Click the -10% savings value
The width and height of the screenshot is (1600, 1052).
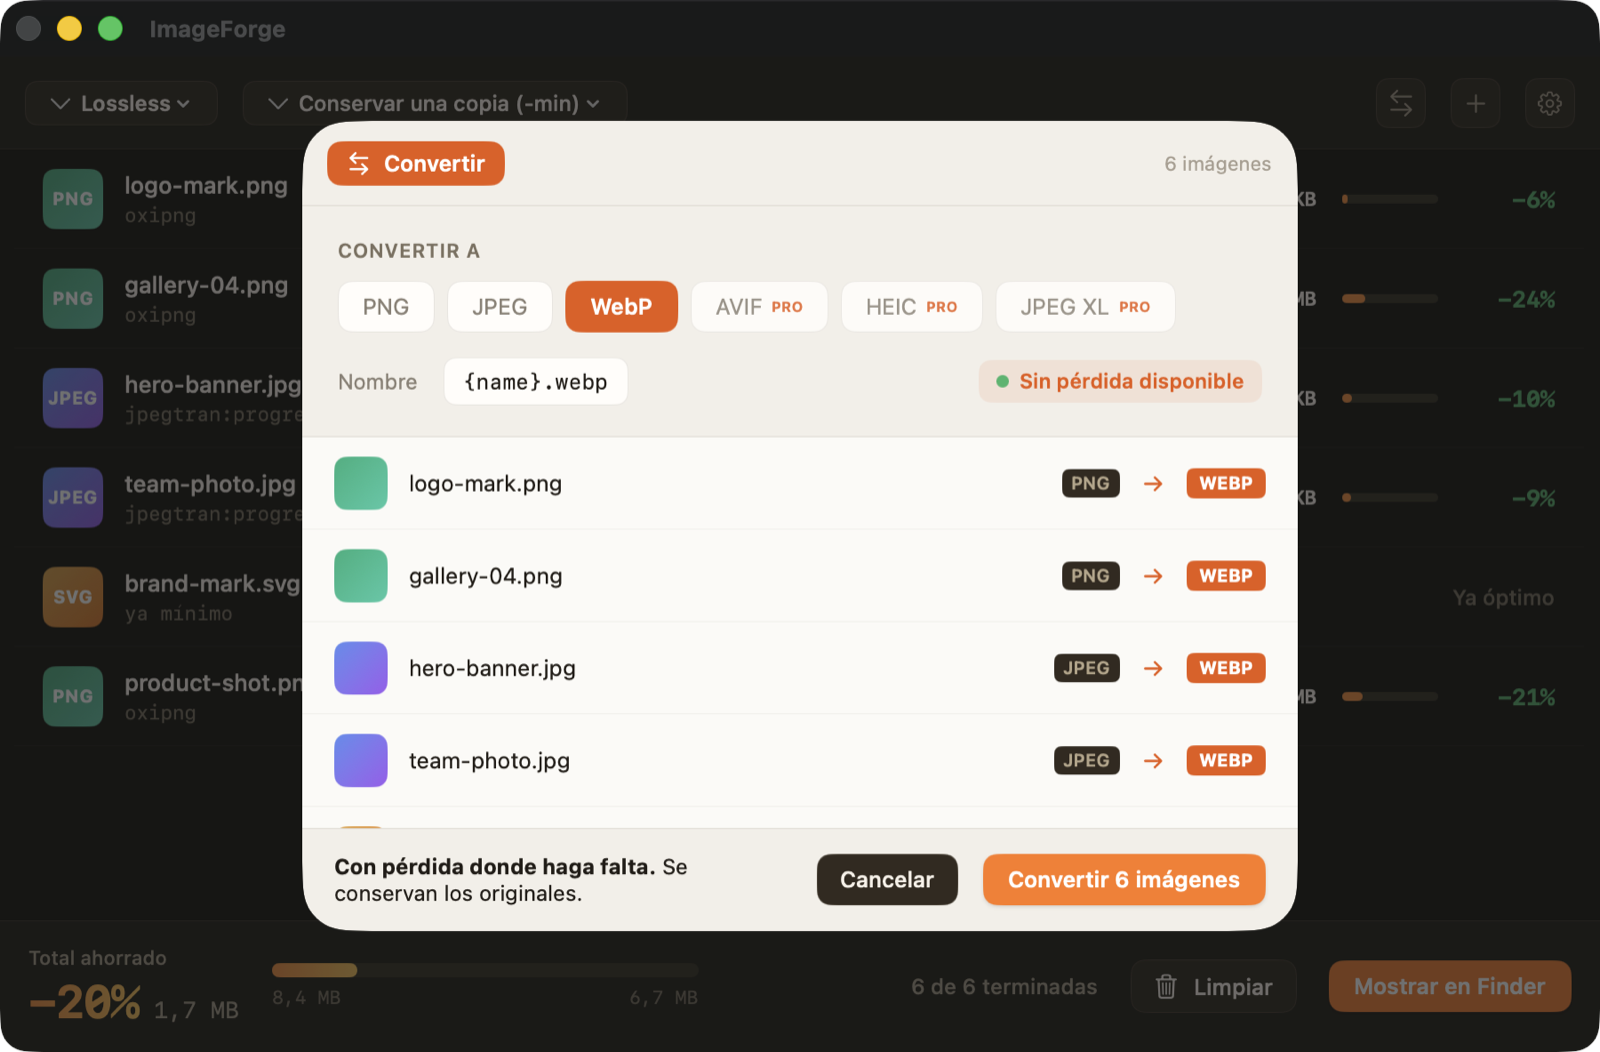[1527, 399]
